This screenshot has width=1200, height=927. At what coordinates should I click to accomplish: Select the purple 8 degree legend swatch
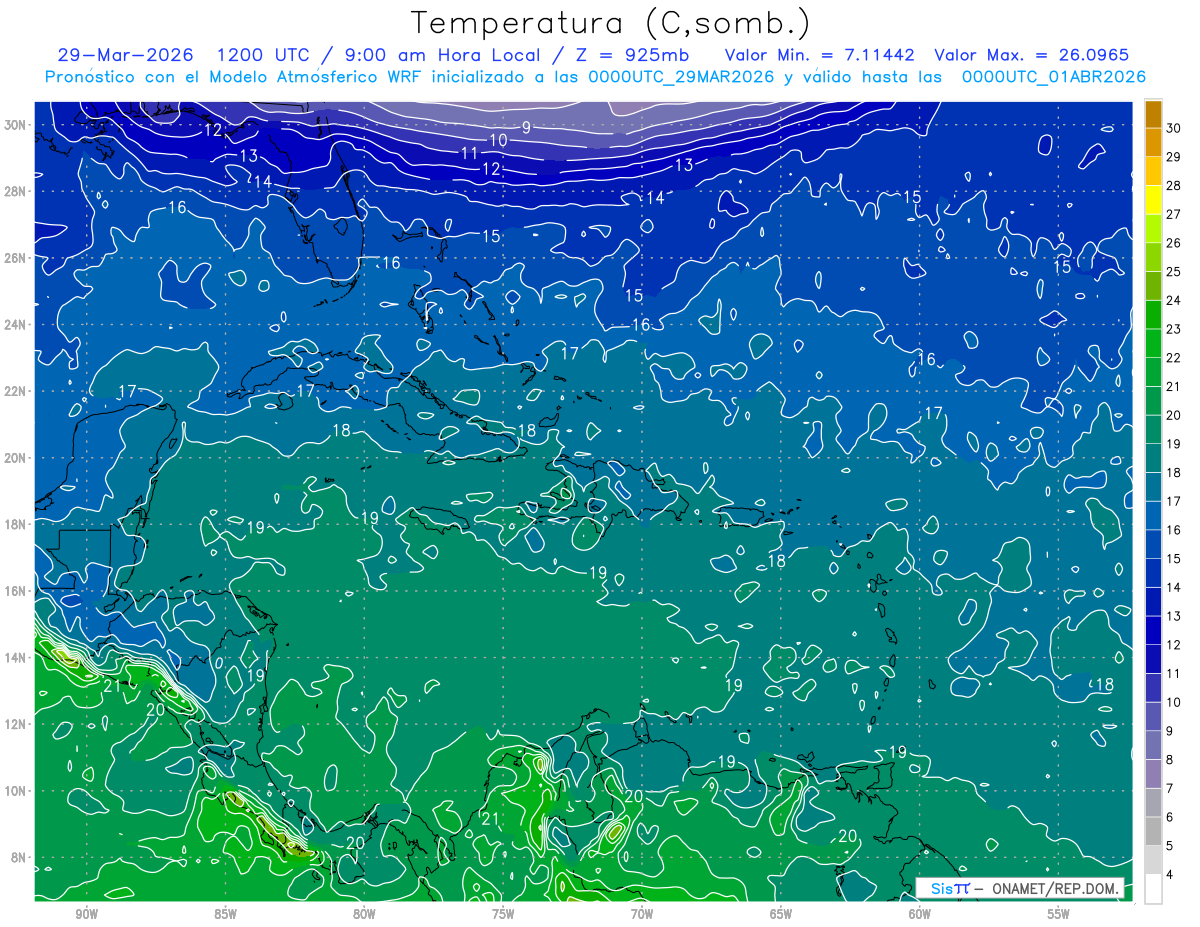tap(1153, 746)
